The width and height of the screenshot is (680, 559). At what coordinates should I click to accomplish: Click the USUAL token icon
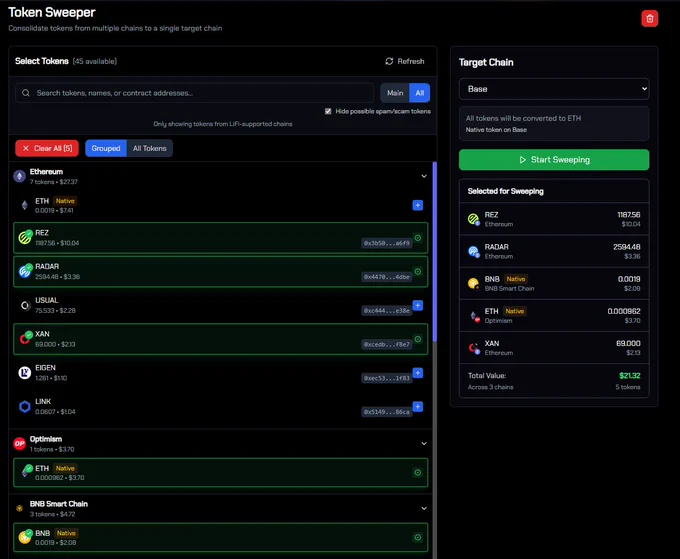pyautogui.click(x=25, y=305)
